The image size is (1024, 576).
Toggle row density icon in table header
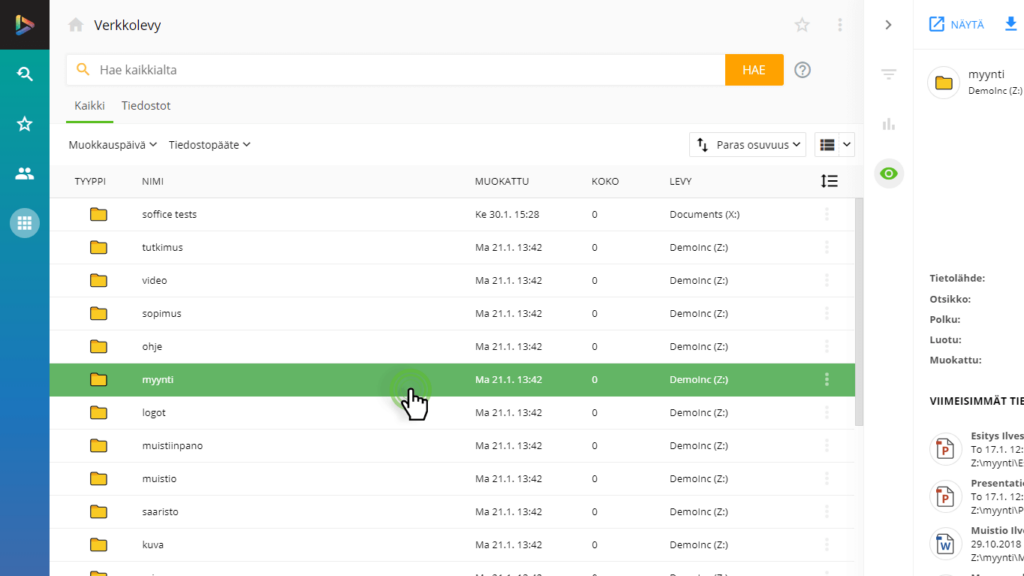point(829,181)
